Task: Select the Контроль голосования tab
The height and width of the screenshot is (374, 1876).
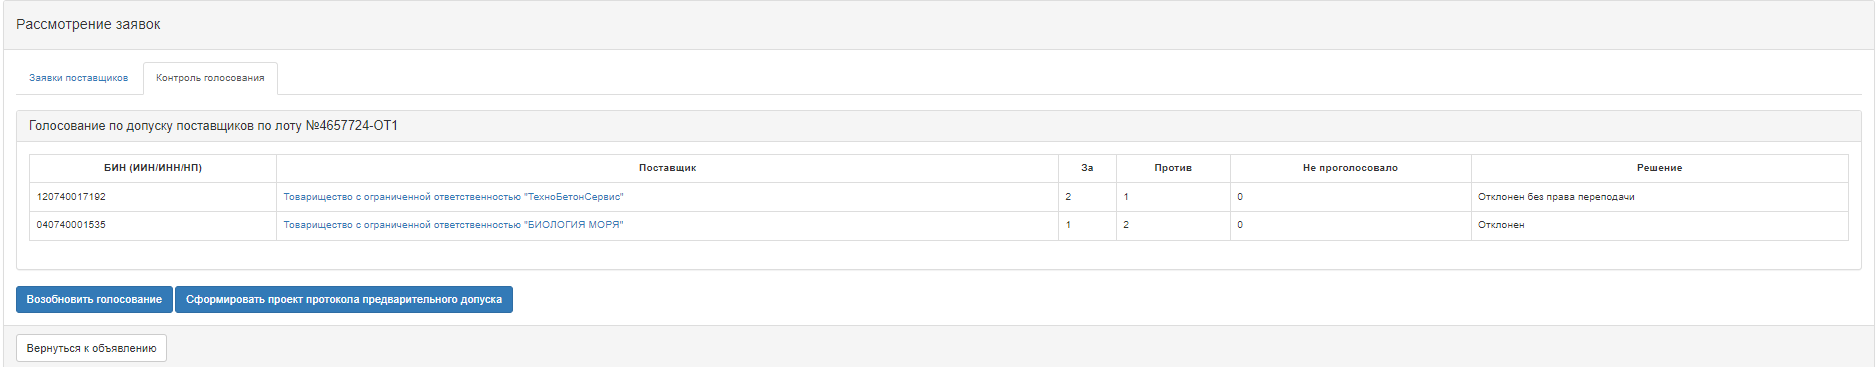Action: point(210,78)
